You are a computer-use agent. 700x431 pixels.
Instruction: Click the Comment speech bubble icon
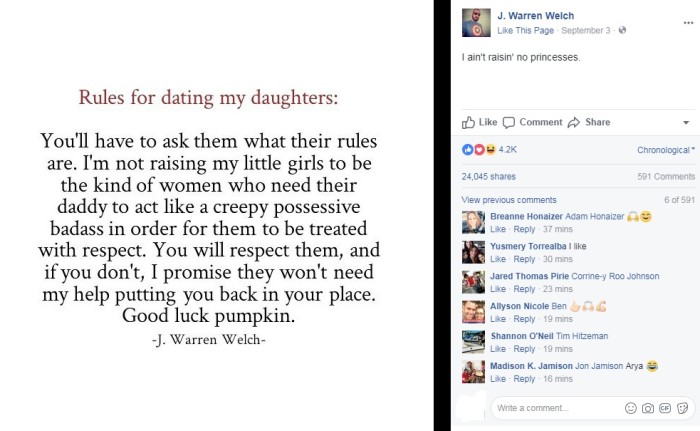[x=508, y=123]
